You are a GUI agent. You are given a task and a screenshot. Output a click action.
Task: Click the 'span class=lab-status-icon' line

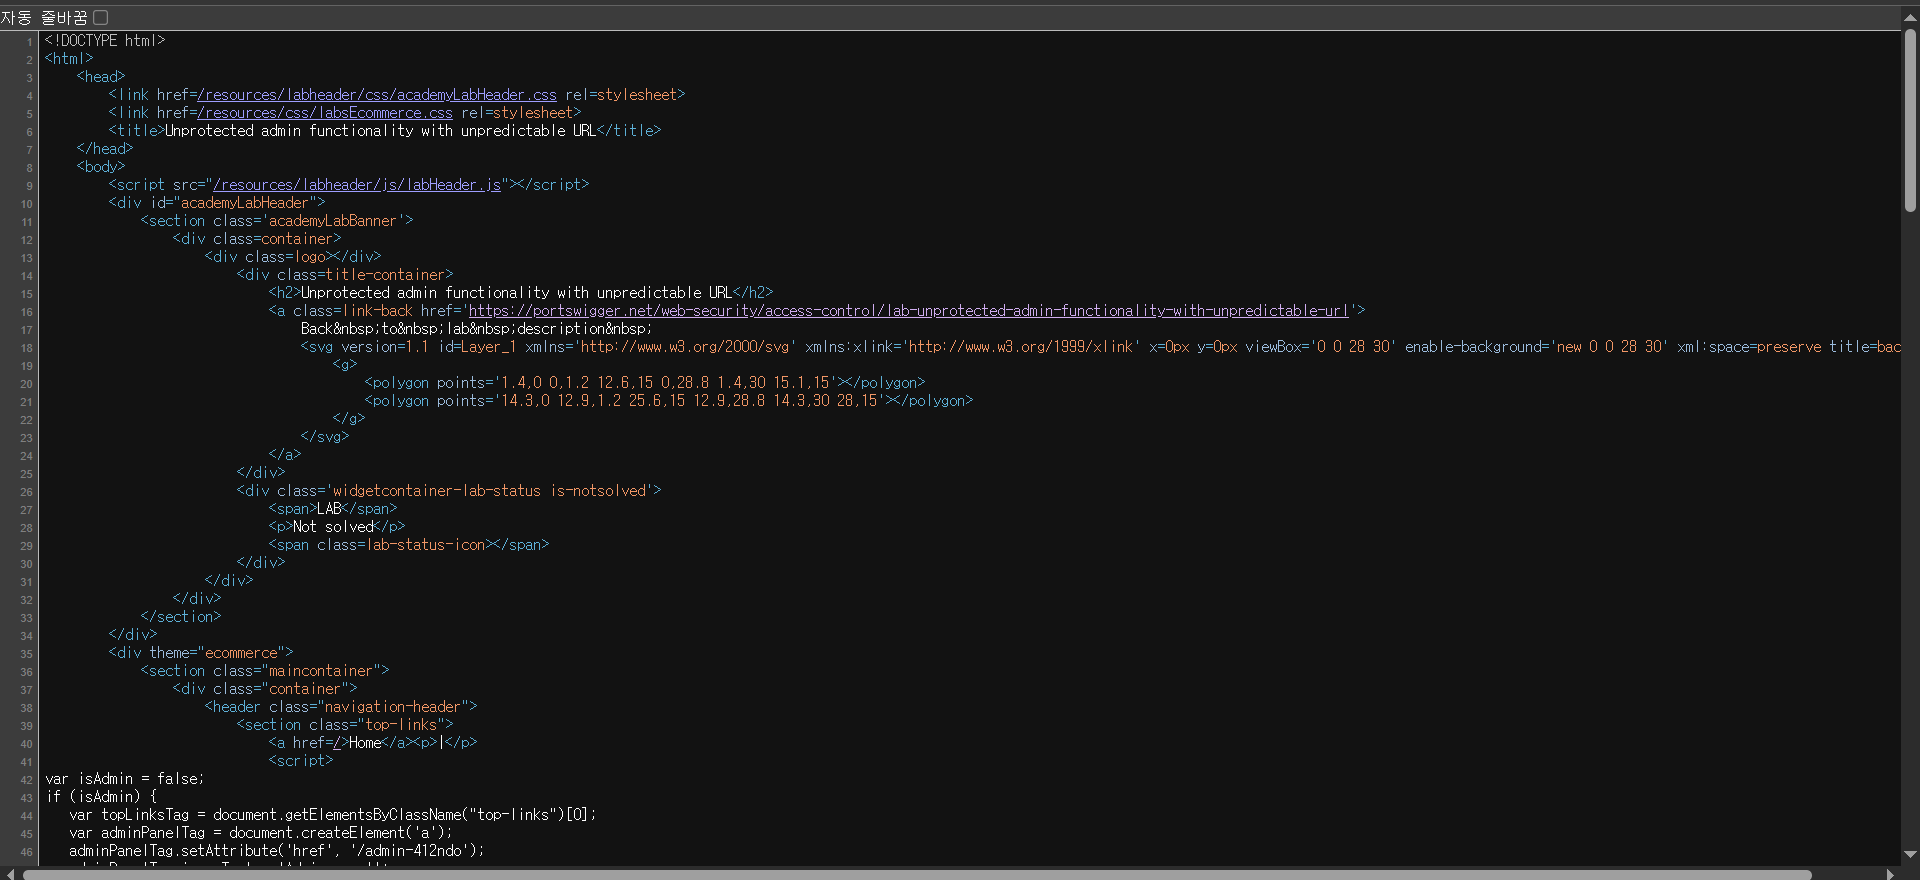[409, 545]
